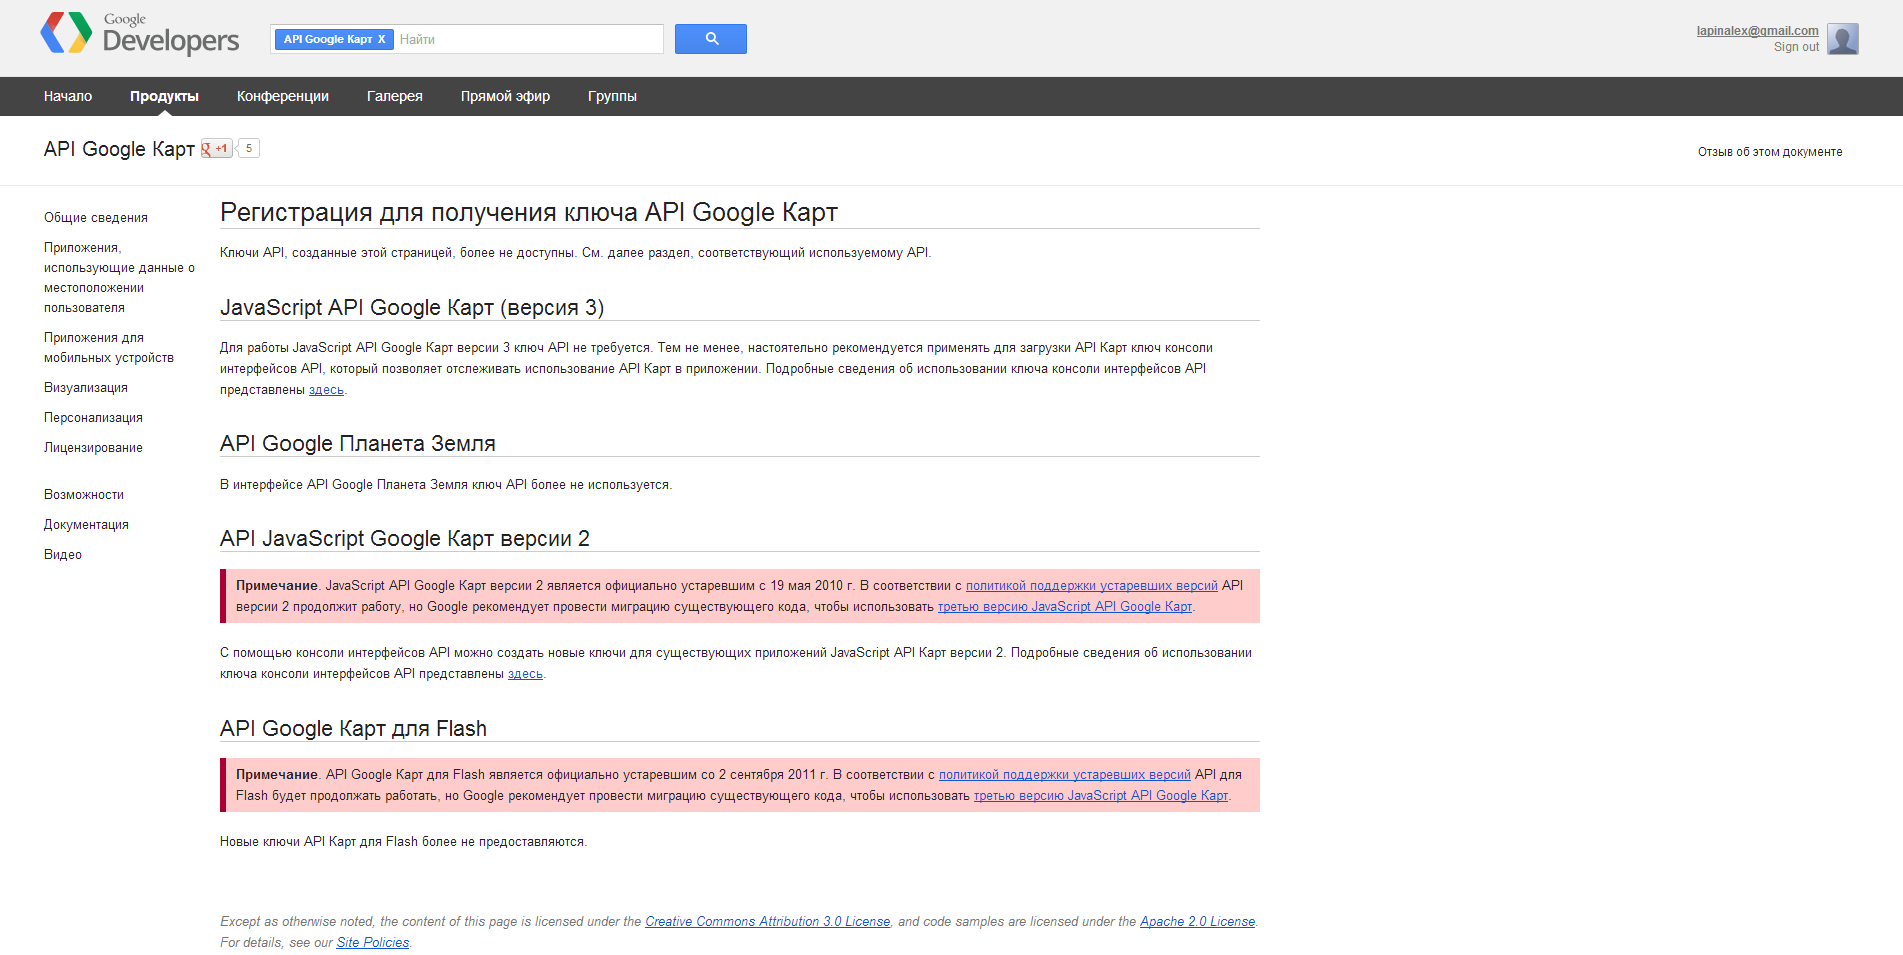
Task: Click the 'API Google Планета Земля' heading
Action: tap(358, 443)
